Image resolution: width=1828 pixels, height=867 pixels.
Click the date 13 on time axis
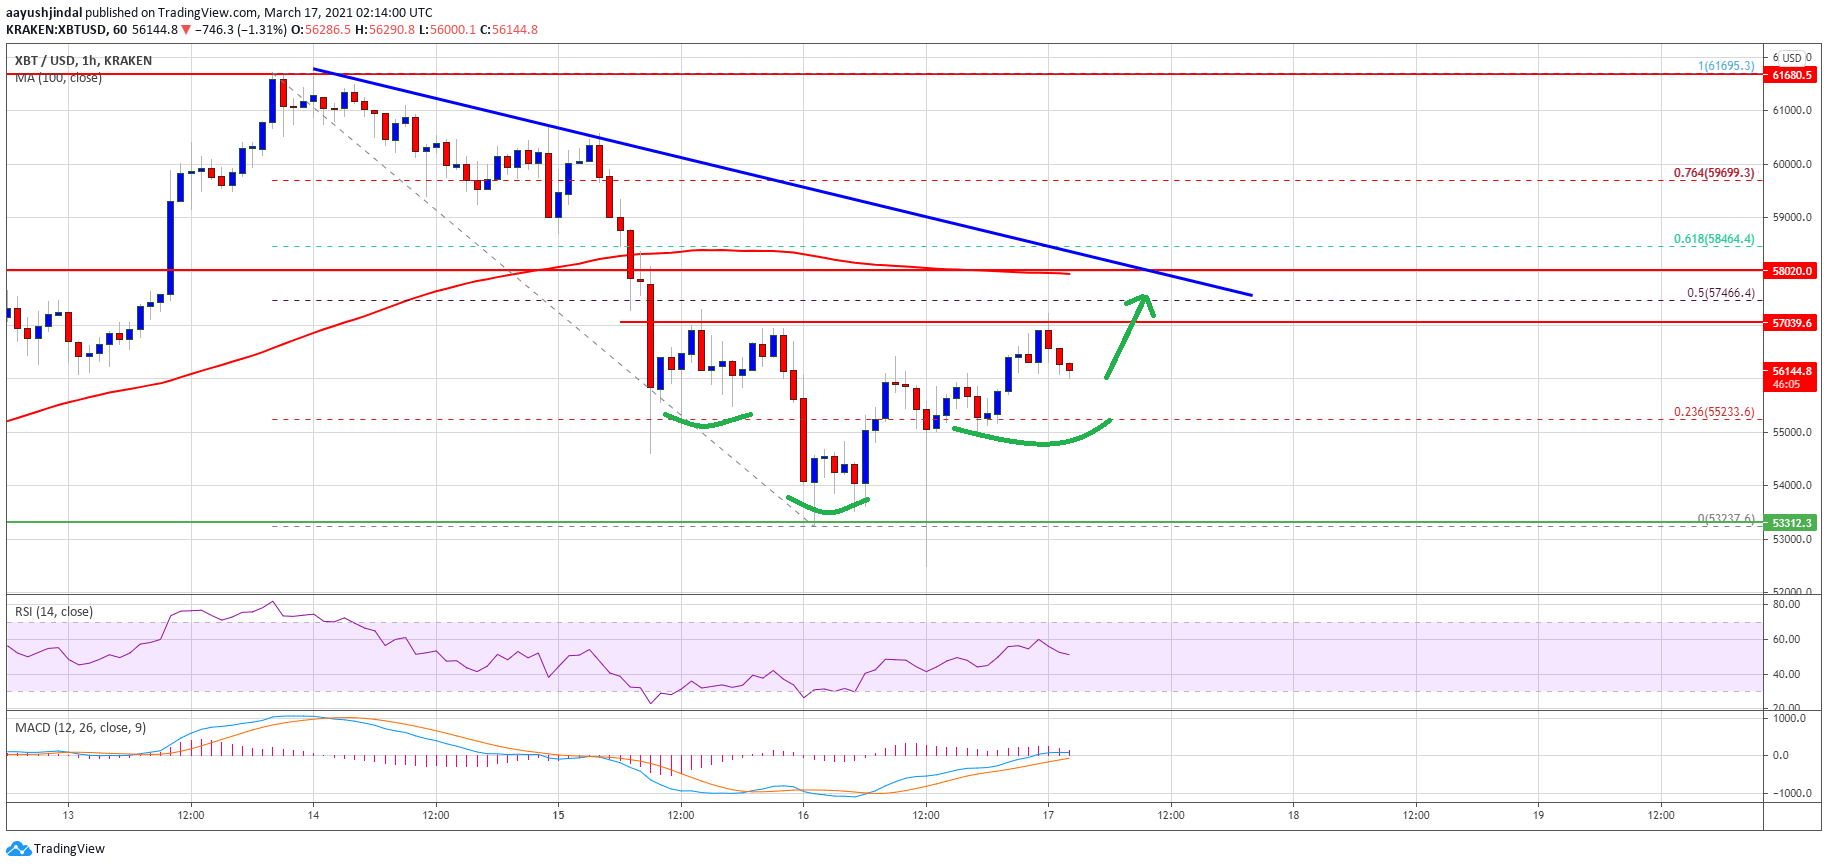[x=68, y=815]
